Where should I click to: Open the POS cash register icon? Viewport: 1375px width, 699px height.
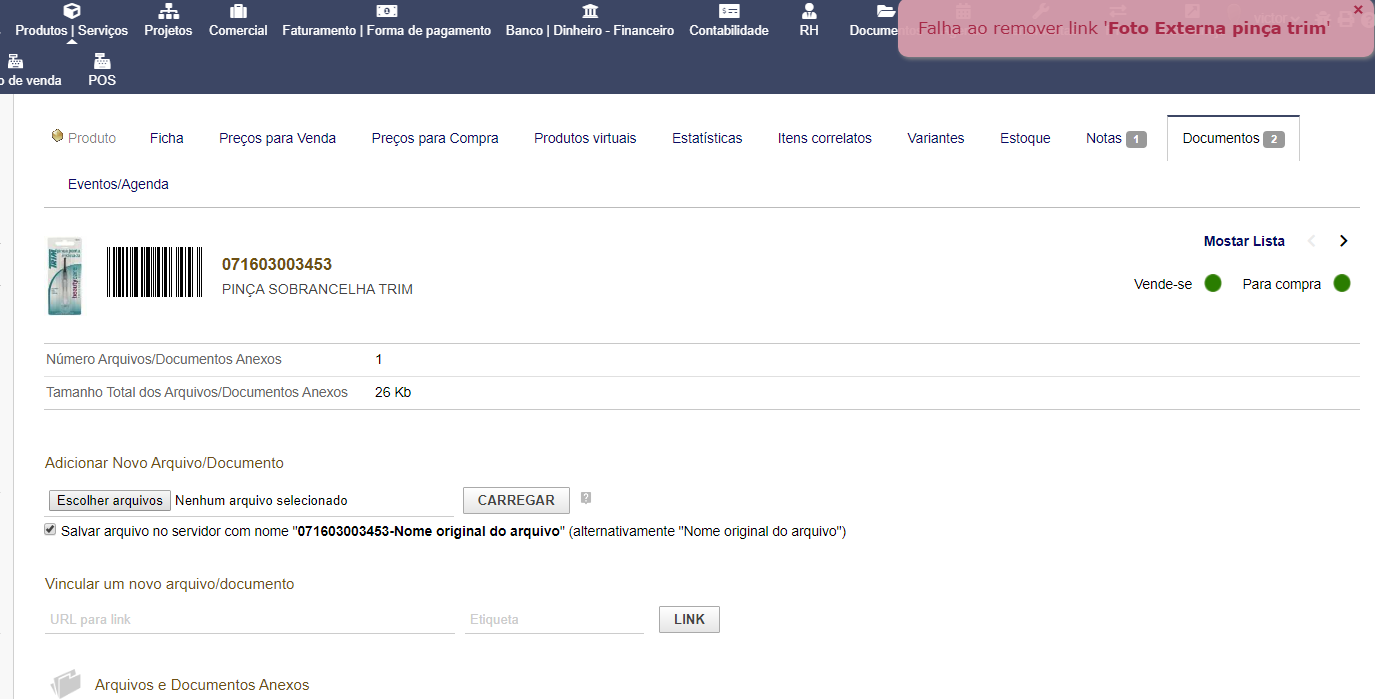coord(102,61)
